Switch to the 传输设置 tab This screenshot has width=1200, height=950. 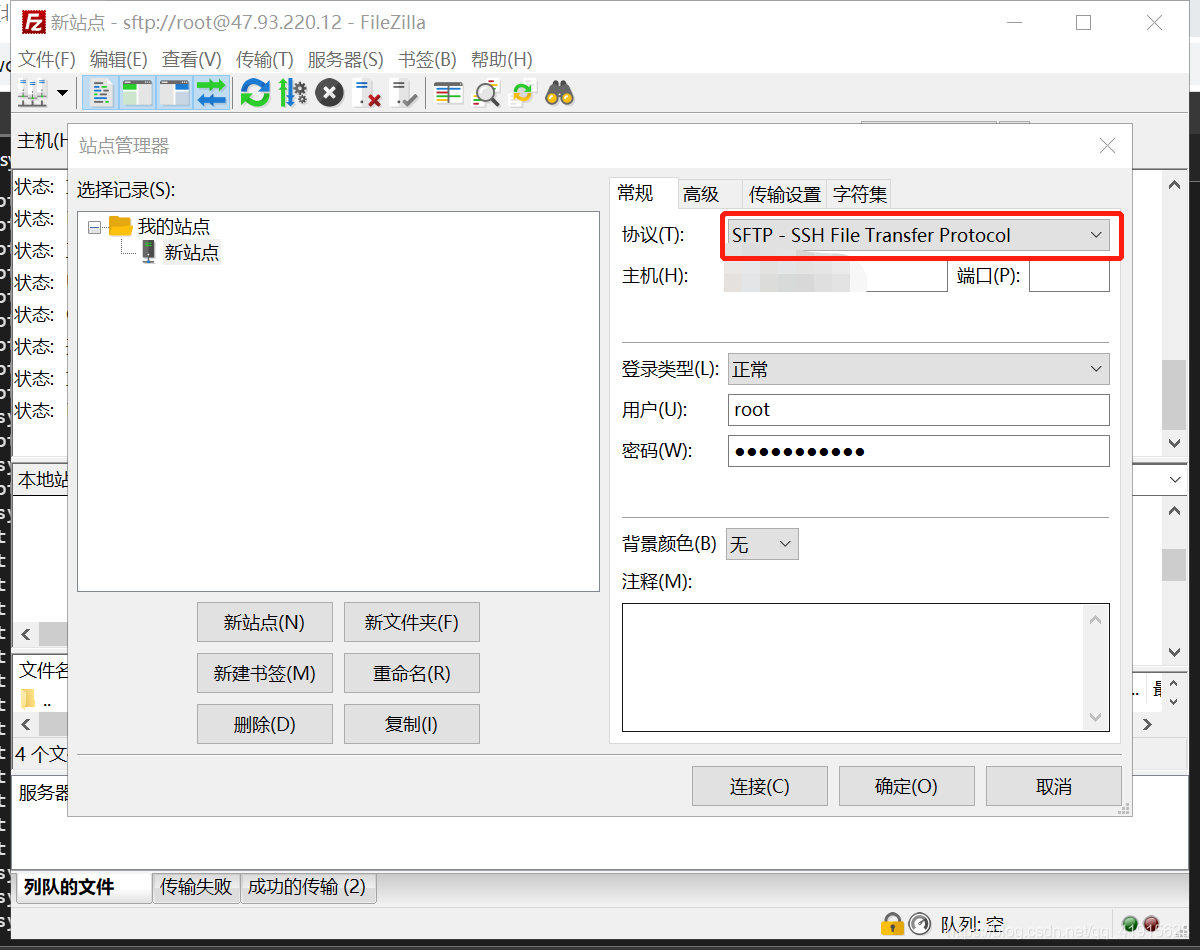pyautogui.click(x=785, y=194)
